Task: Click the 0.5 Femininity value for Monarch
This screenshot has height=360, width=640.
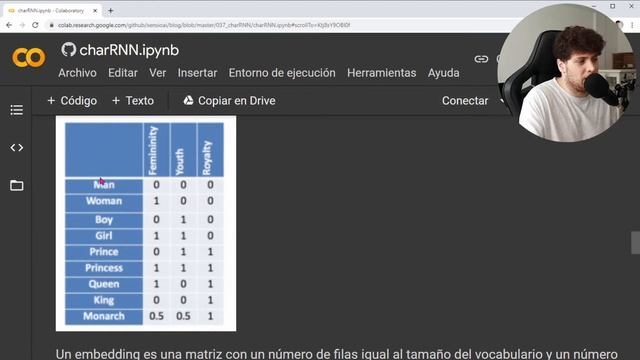Action: 156,316
